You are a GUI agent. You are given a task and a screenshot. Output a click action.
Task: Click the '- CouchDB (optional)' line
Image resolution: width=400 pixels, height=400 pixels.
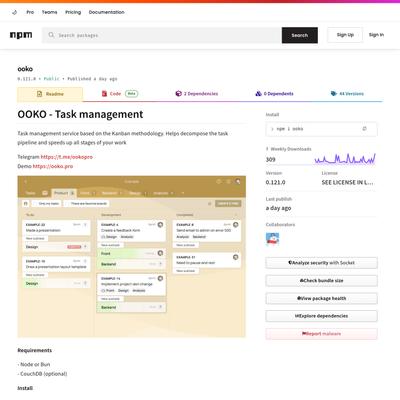42,374
